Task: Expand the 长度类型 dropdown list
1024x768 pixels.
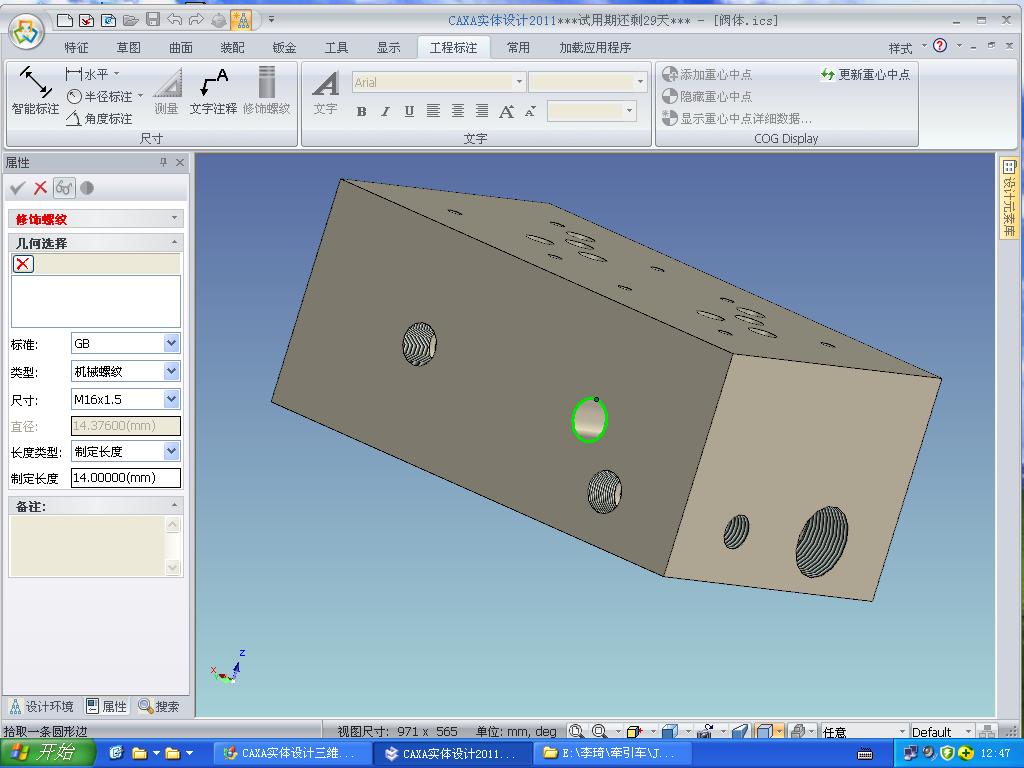Action: click(171, 452)
